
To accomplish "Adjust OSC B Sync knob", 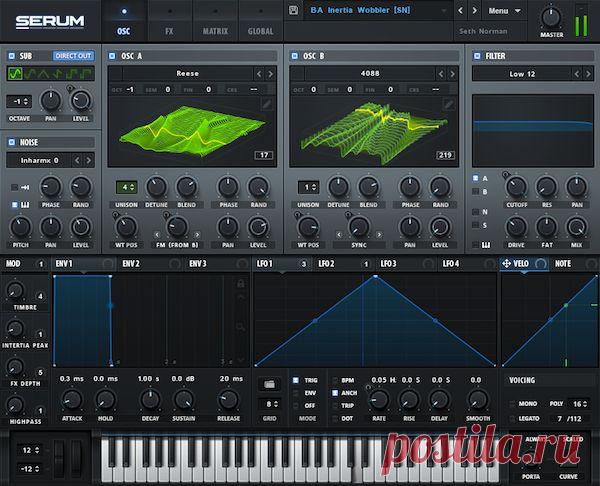I will [x=359, y=227].
